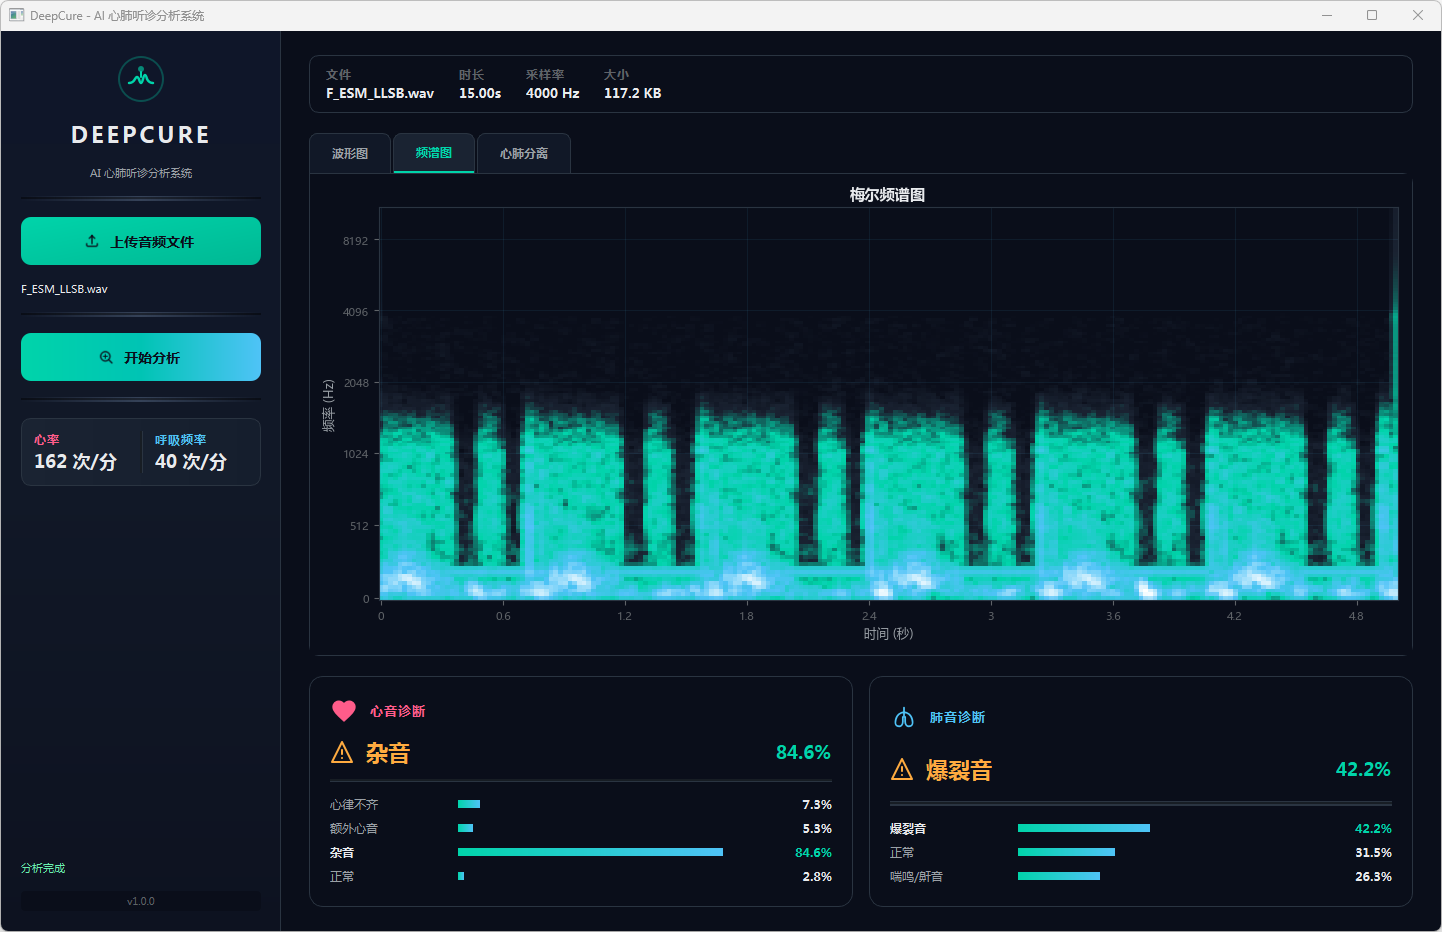Click the 杂音 84.6% probability bar

[590, 852]
